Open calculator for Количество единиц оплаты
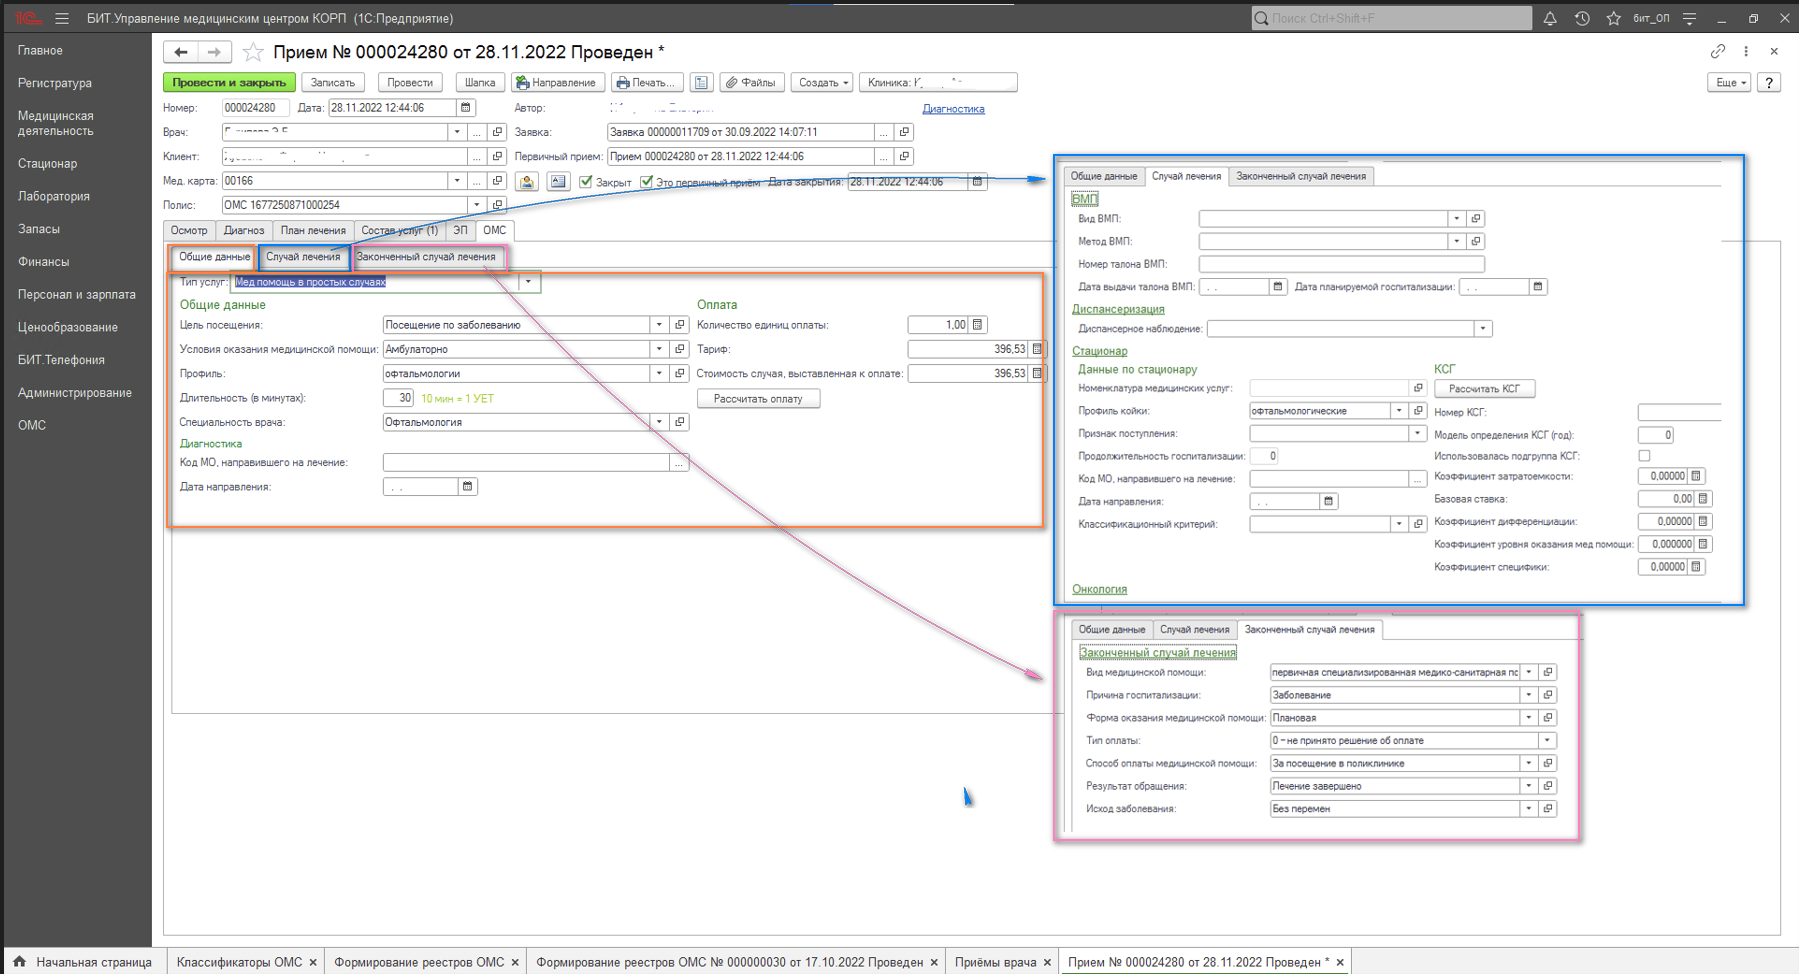Screen dimensions: 1799x974 [x=978, y=324]
